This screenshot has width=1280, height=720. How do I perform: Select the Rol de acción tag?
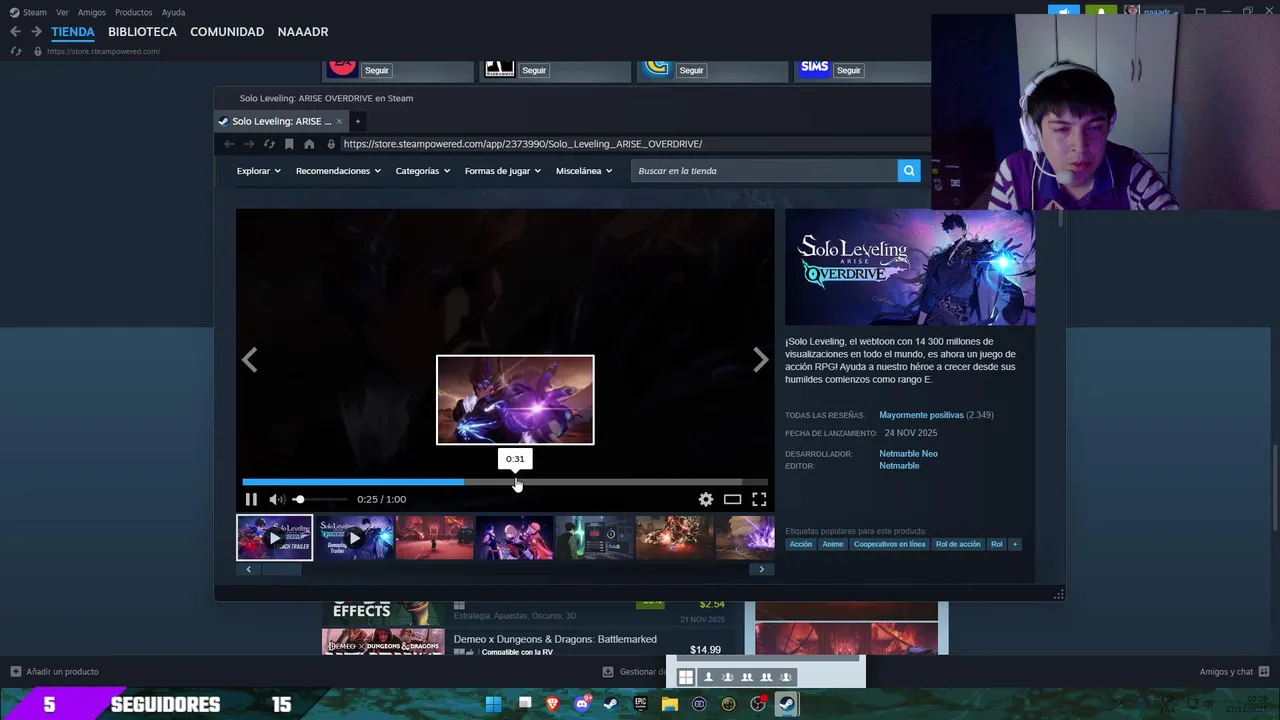(958, 544)
